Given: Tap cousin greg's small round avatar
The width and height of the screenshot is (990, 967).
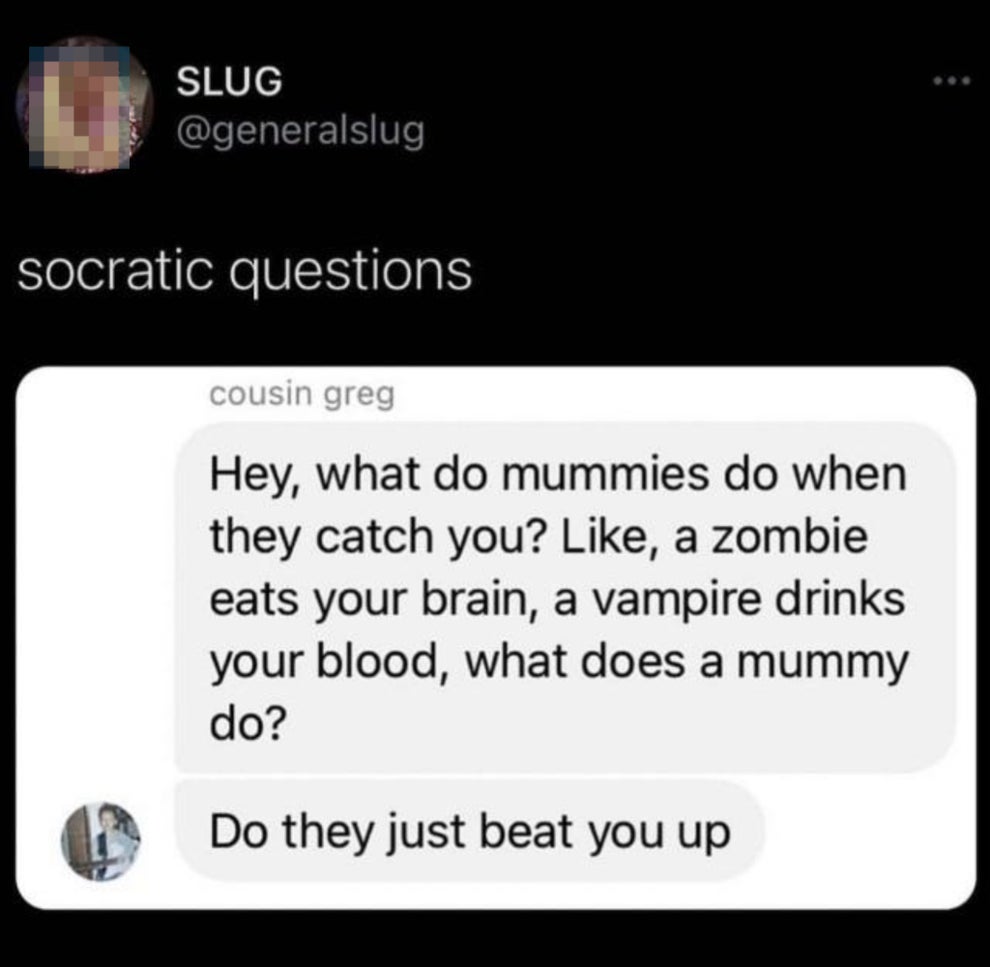Looking at the screenshot, I should pos(100,842).
